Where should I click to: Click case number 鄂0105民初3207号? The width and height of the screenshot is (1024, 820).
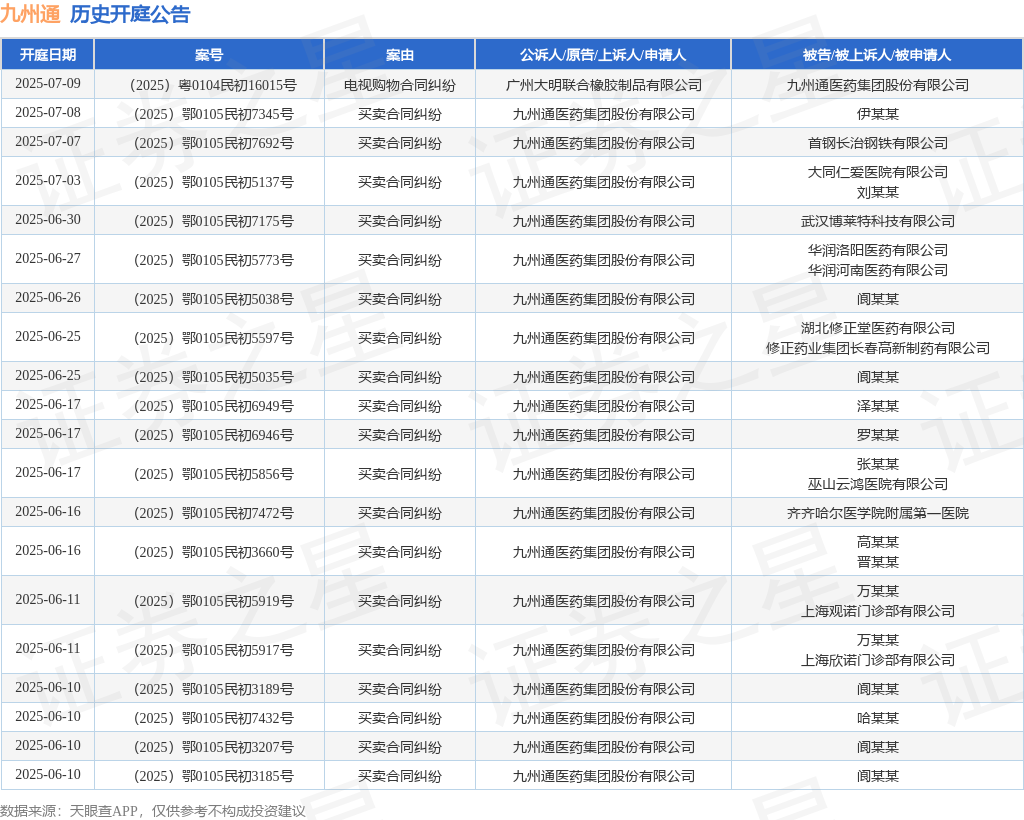coord(213,747)
